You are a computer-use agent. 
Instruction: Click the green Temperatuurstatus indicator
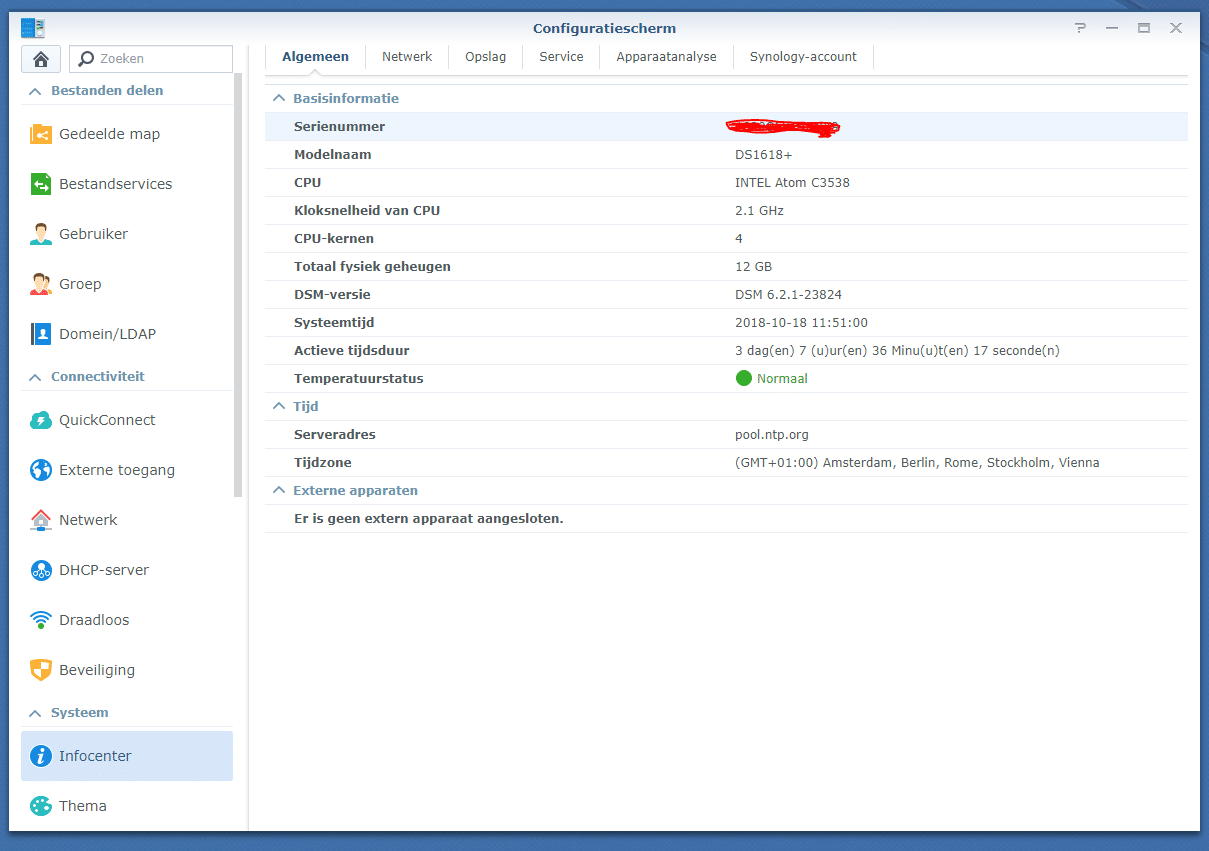743,378
